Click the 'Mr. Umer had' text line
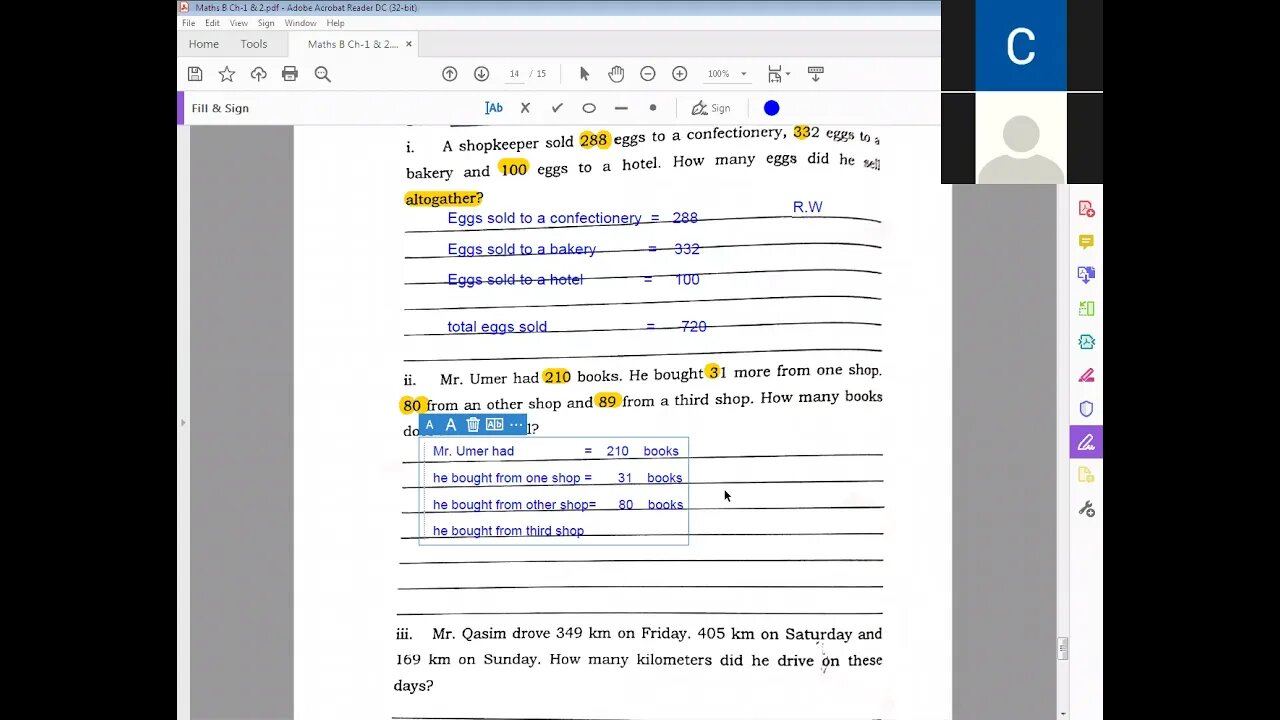The image size is (1280, 720). (x=473, y=451)
